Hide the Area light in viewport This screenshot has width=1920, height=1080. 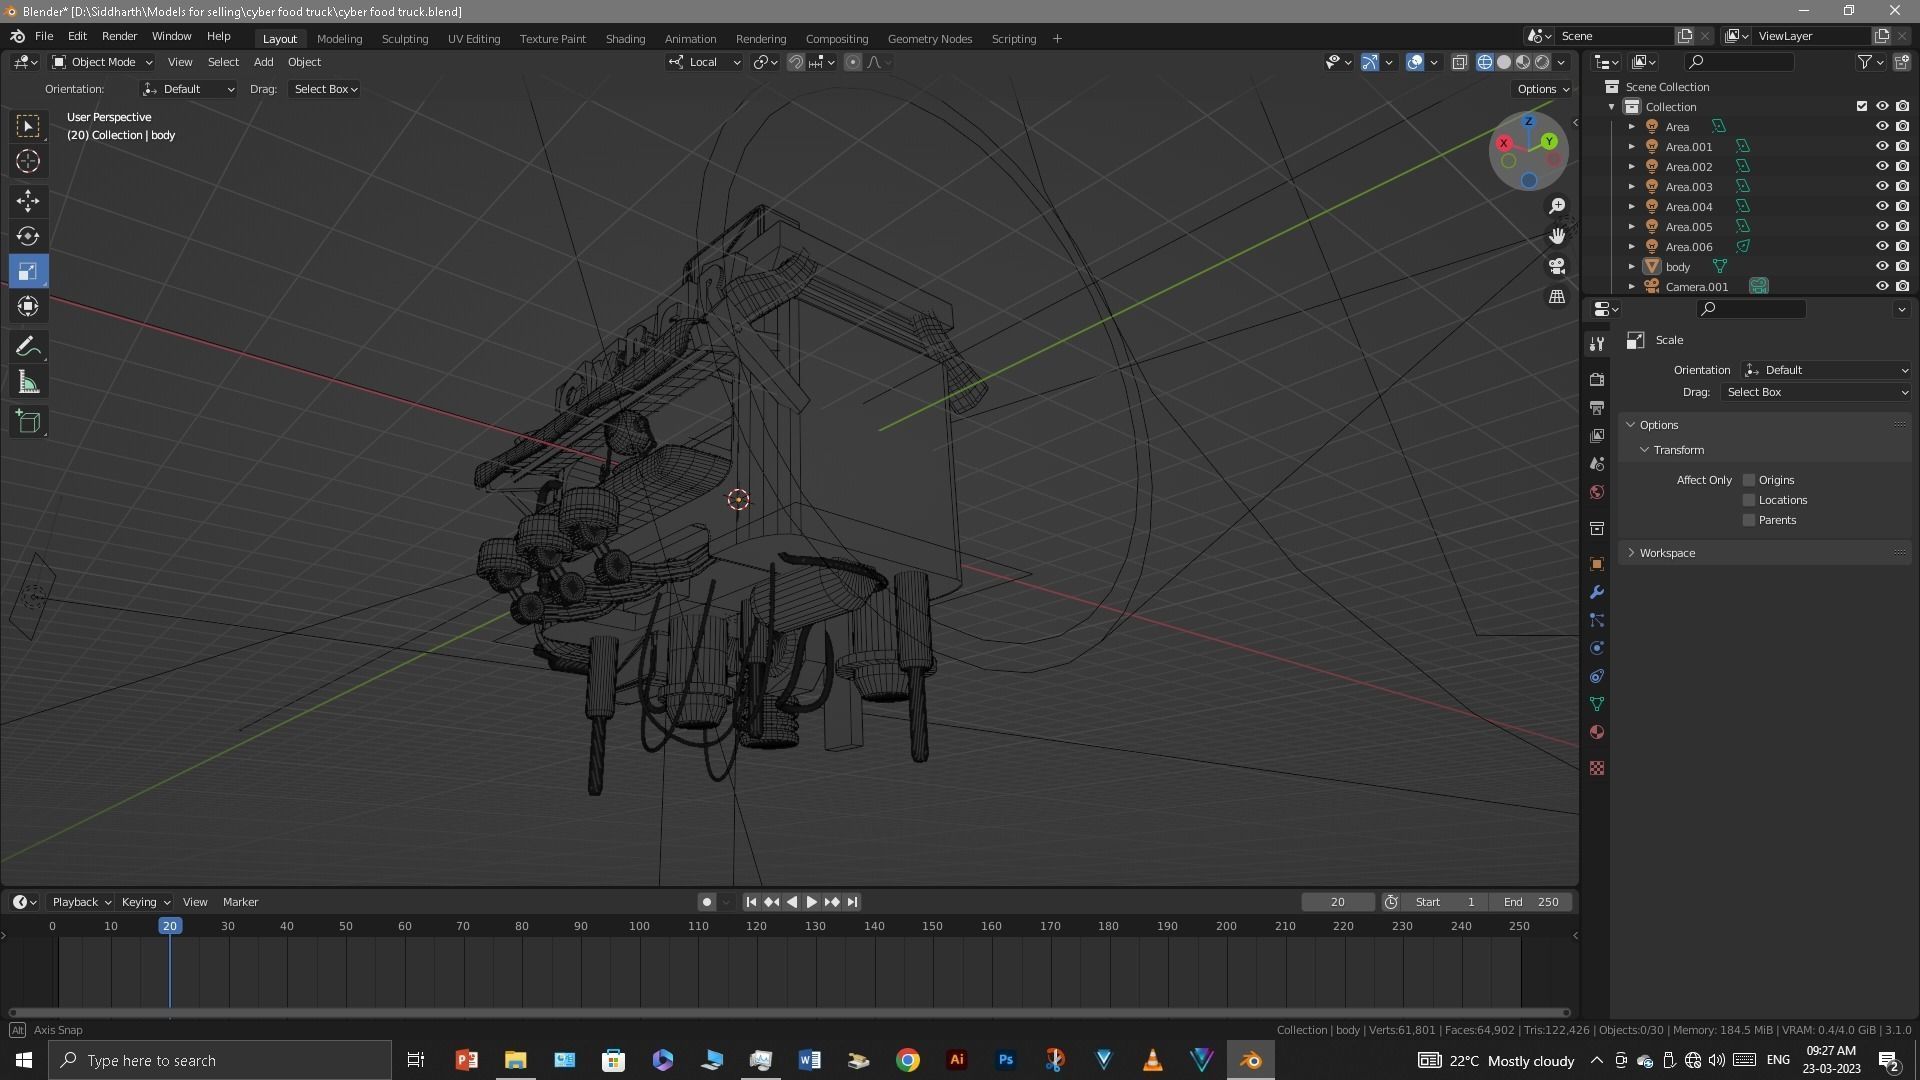(1882, 126)
